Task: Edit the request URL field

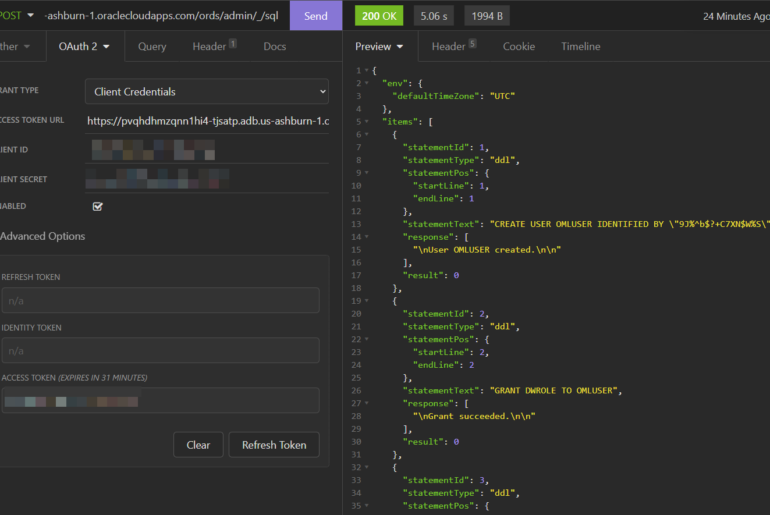Action: click(x=162, y=16)
